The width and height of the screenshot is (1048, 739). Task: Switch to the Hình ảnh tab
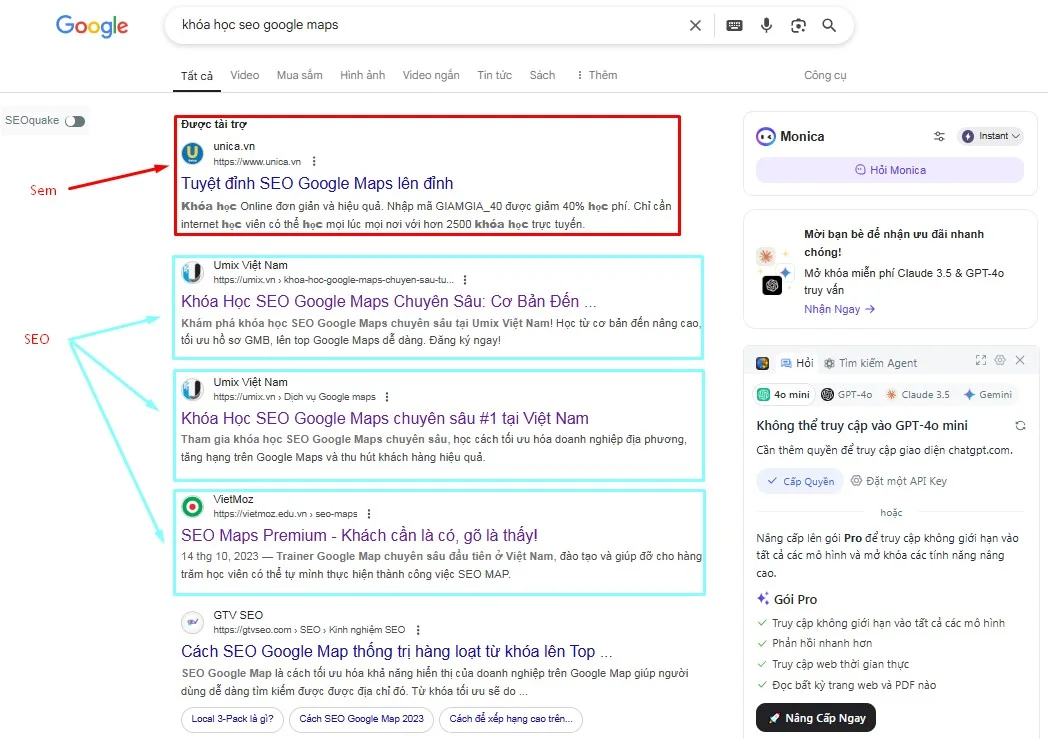point(362,76)
